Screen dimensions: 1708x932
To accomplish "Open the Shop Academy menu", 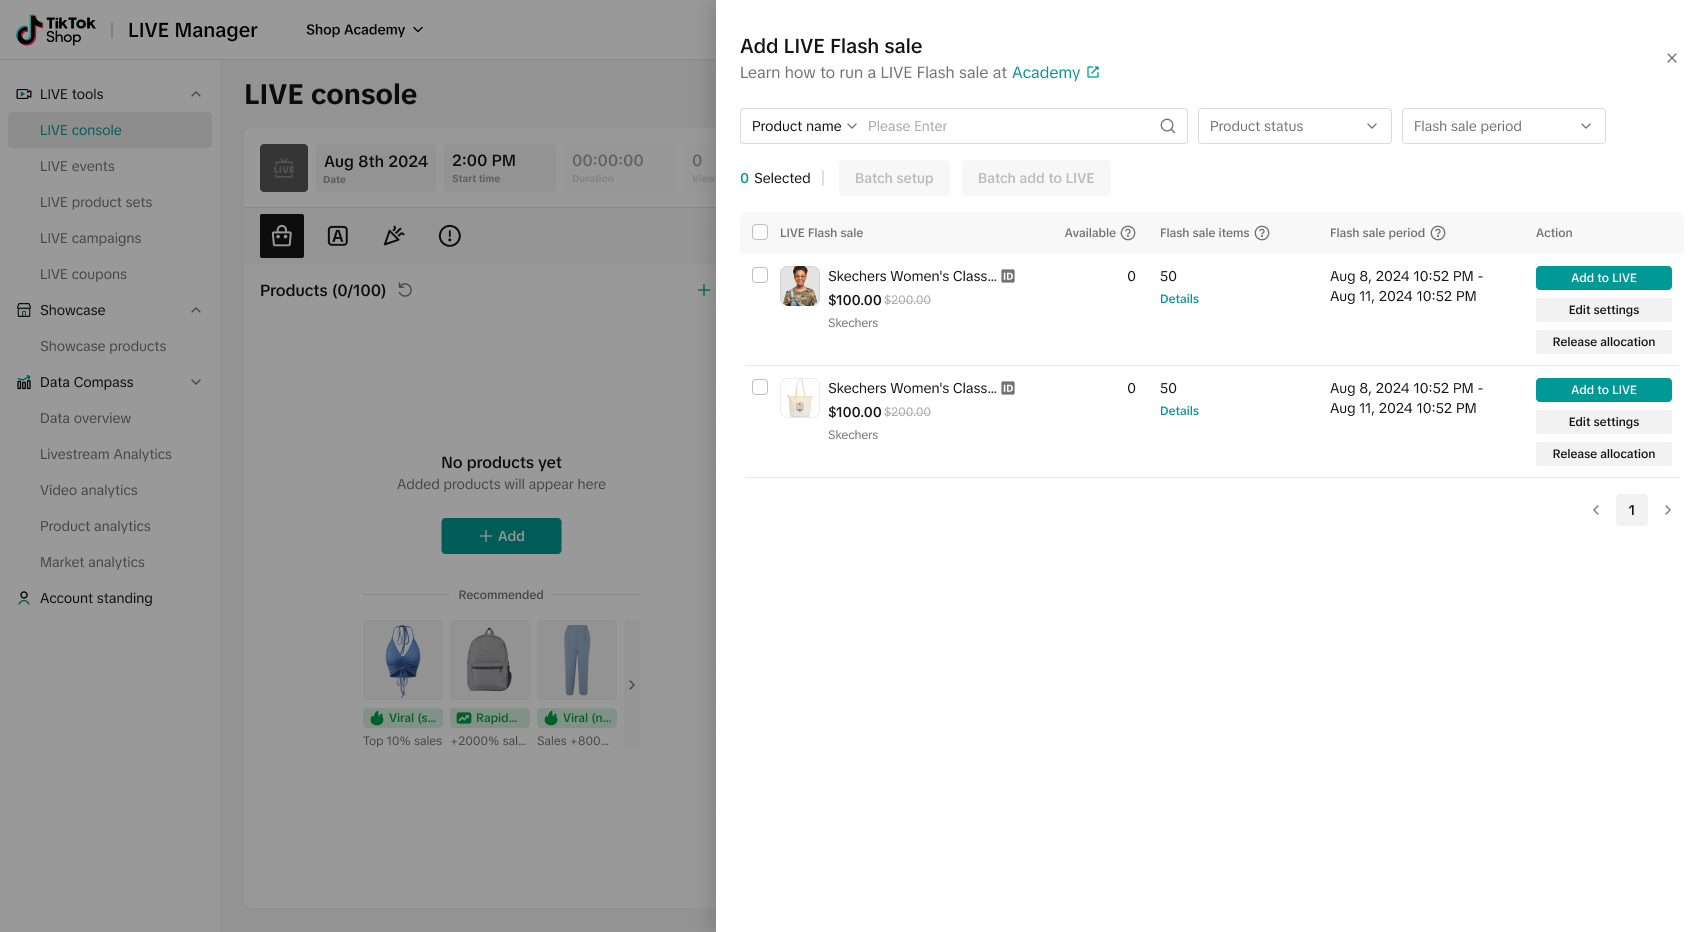I will coord(364,30).
